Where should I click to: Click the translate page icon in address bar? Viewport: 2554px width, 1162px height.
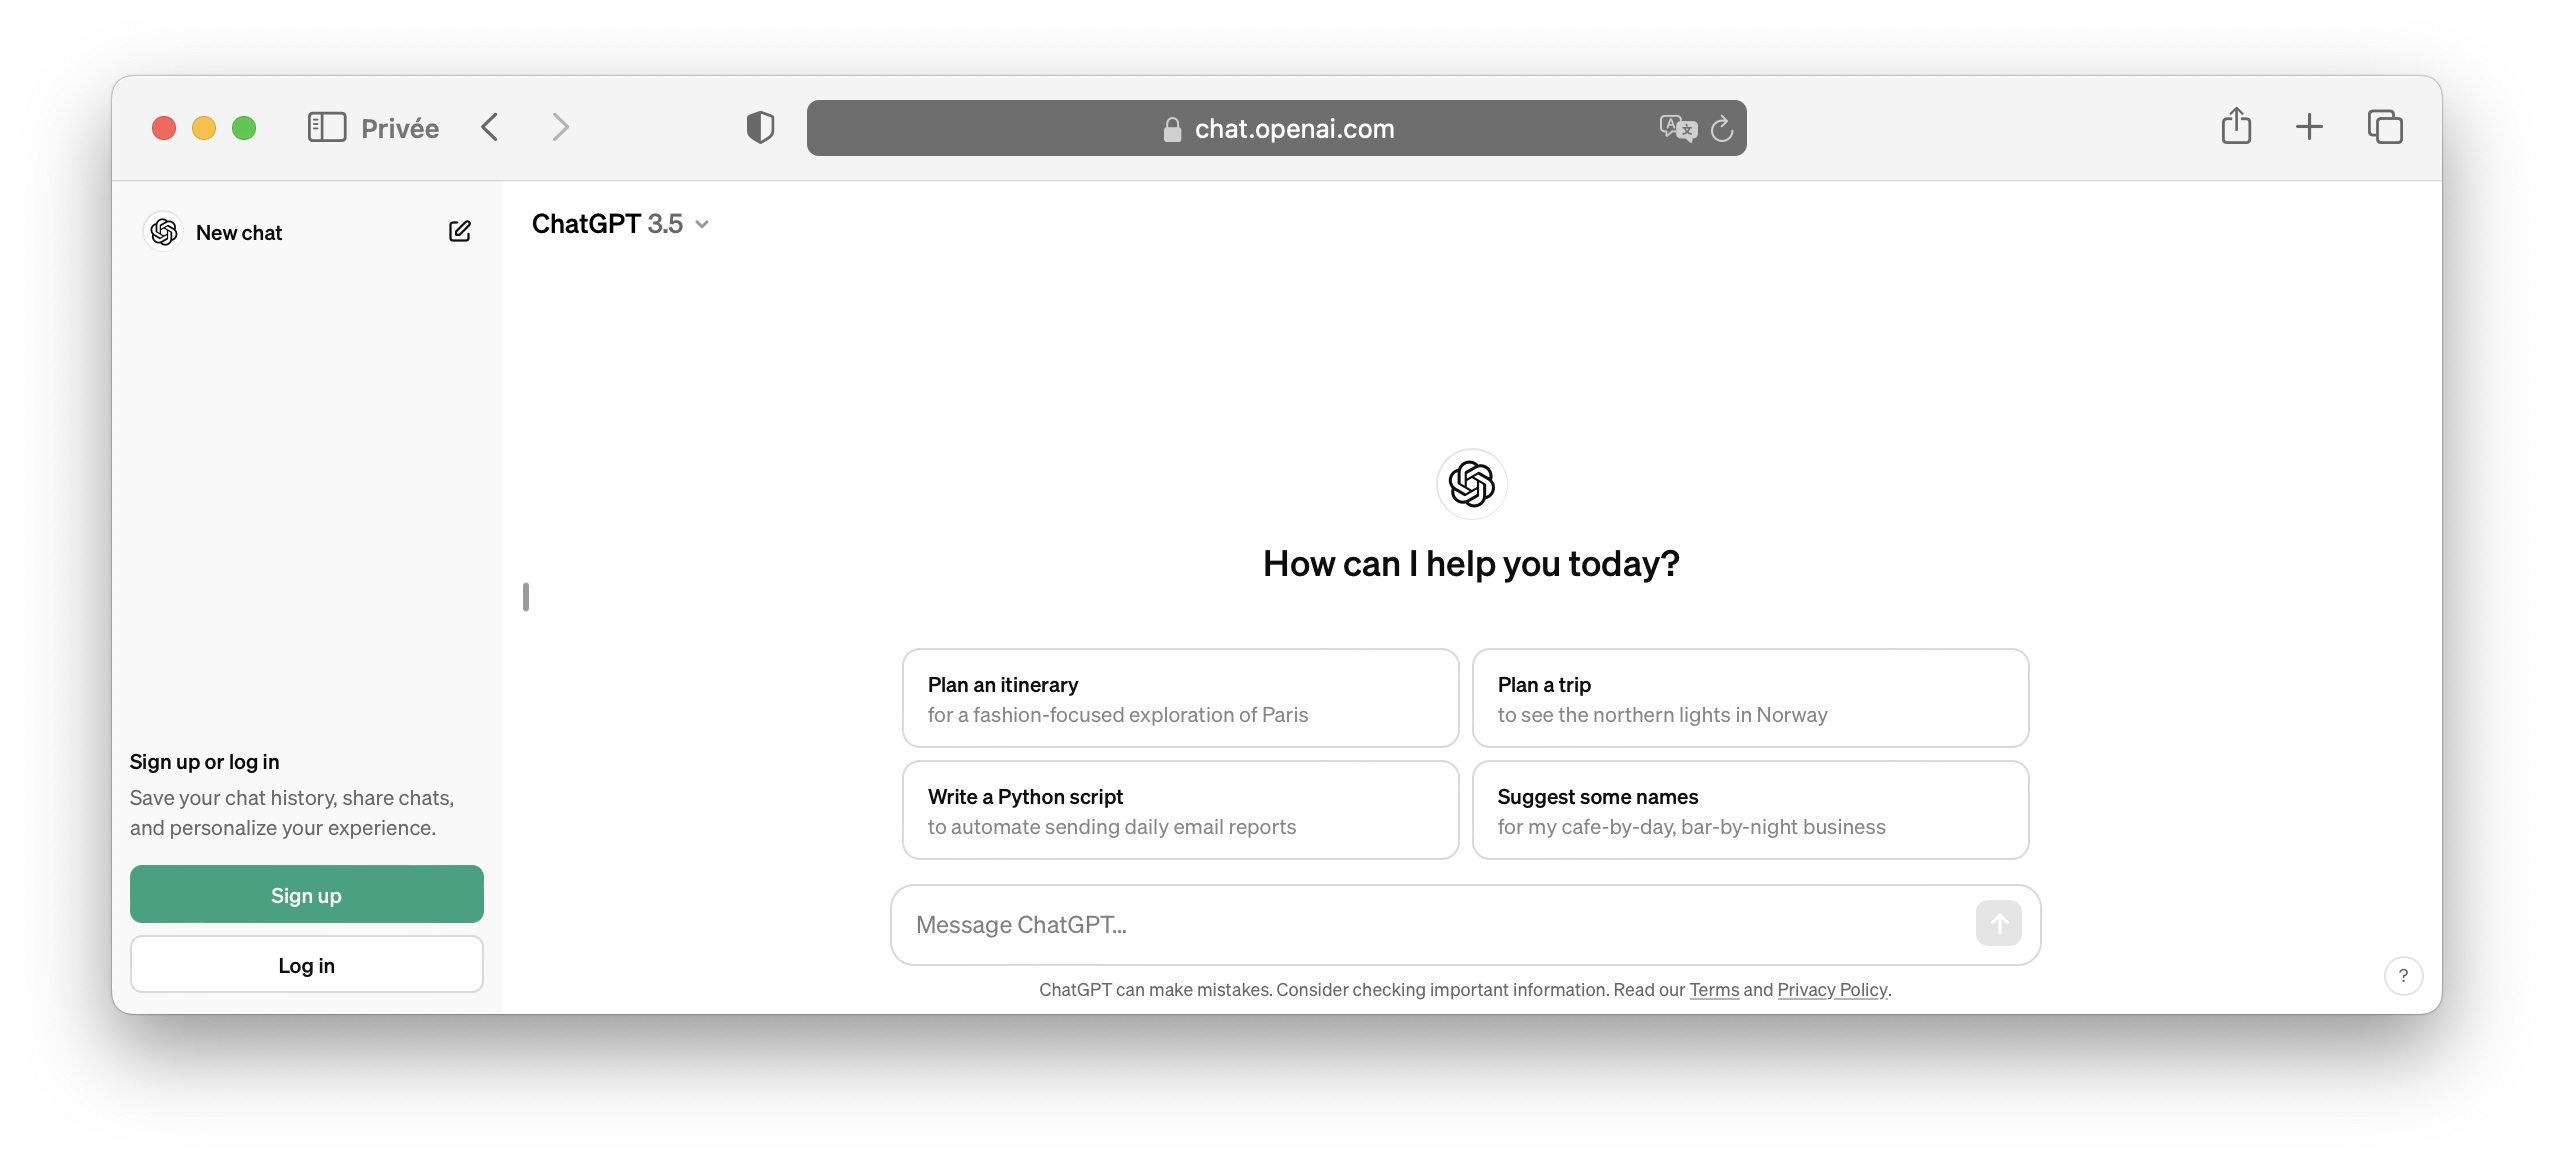click(1678, 128)
